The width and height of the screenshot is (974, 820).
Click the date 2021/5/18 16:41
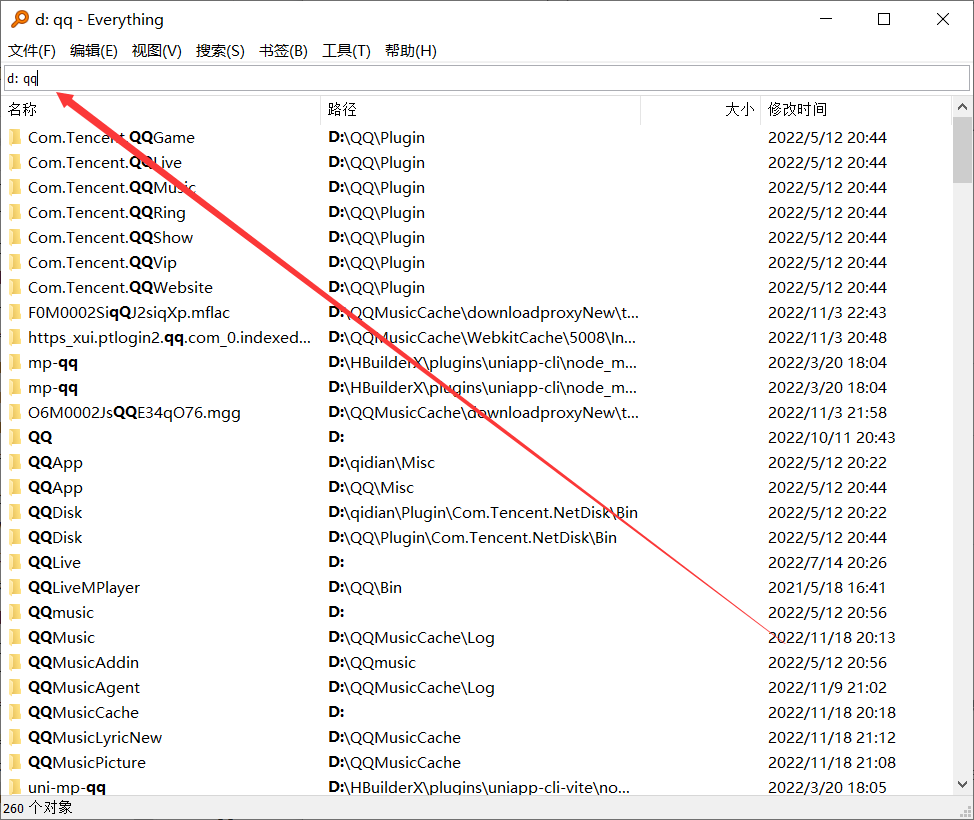(827, 587)
